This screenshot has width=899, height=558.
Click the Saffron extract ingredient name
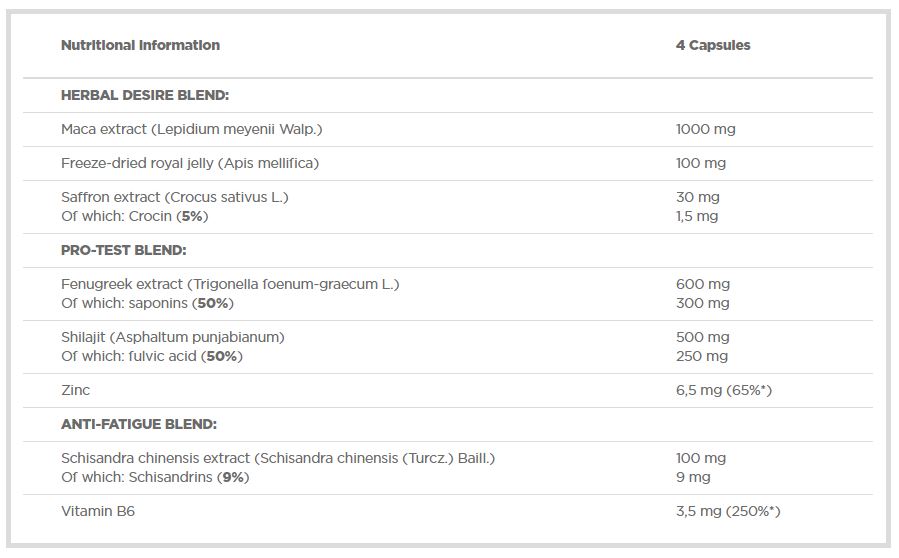(x=174, y=197)
